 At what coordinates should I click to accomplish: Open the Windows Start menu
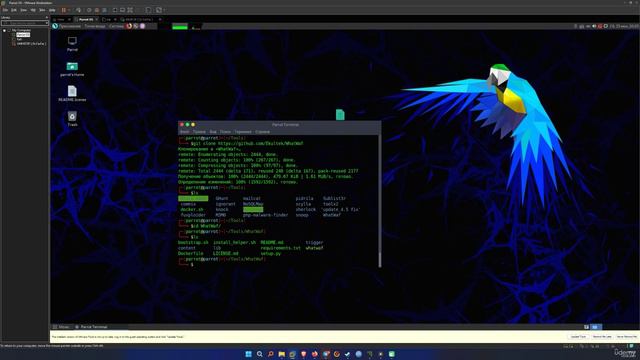coord(248,354)
